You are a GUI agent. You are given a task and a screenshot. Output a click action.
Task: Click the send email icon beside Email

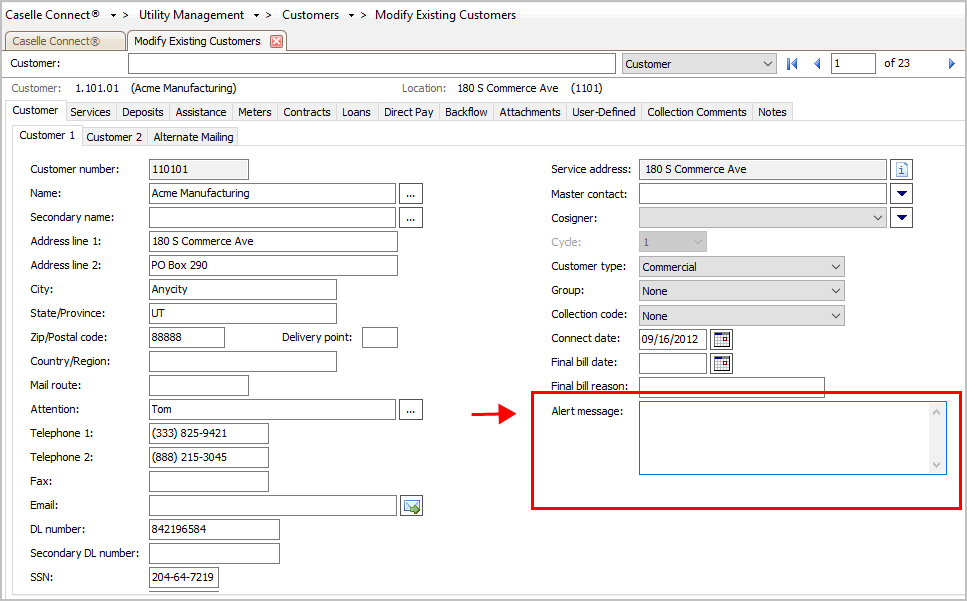click(411, 507)
